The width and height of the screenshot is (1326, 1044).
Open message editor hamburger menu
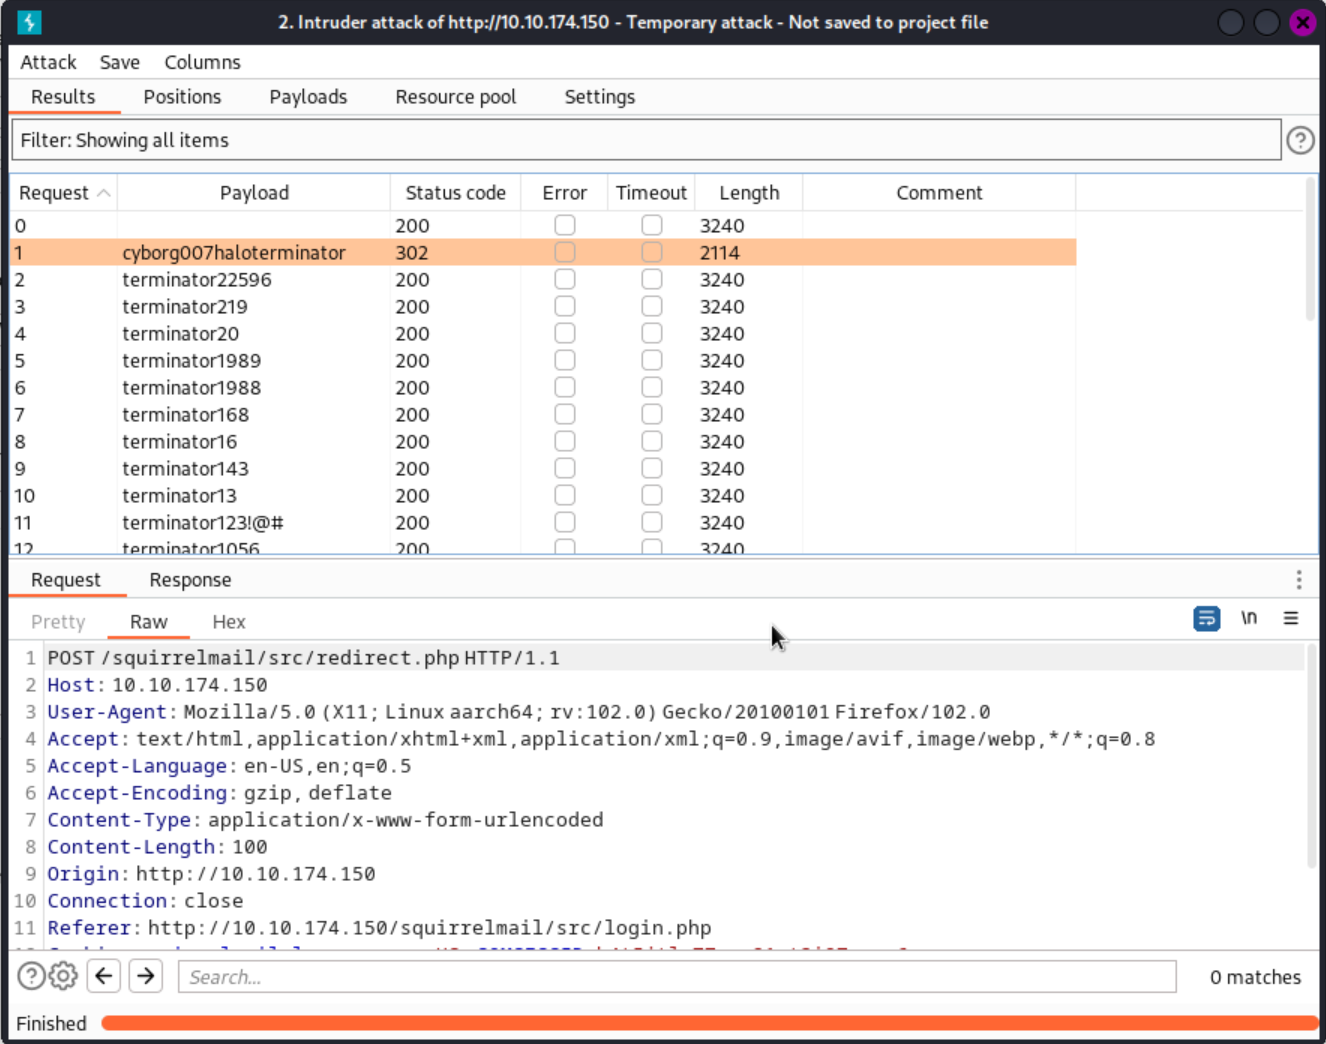(1291, 618)
